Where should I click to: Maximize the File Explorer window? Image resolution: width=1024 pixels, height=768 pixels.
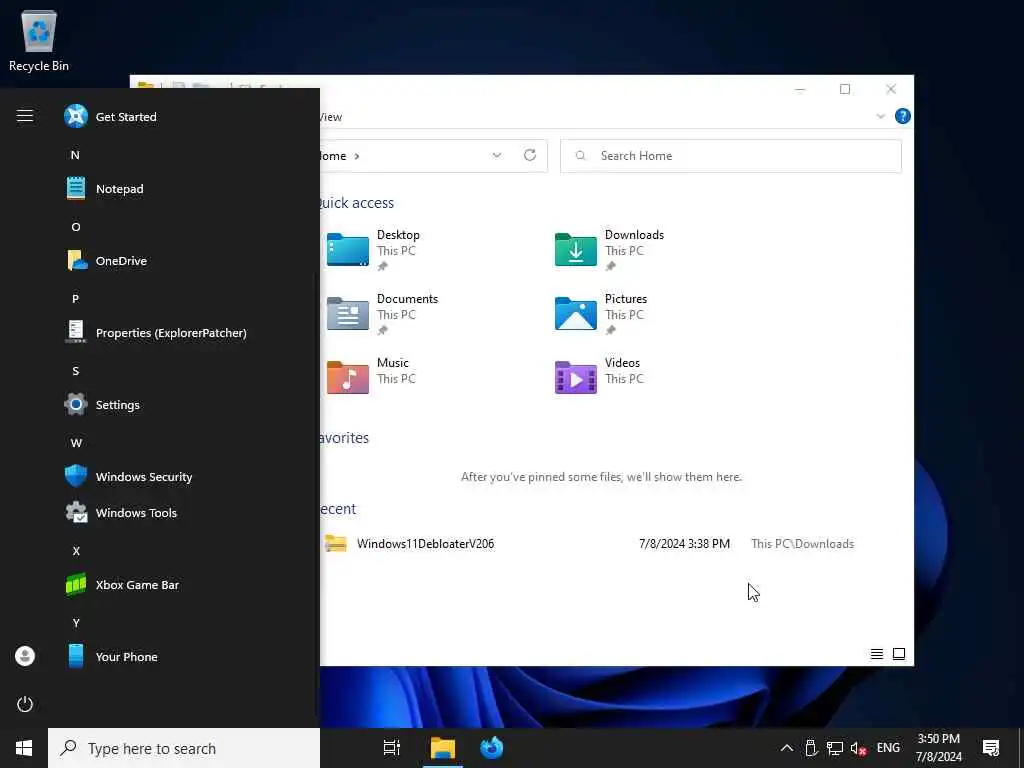point(845,89)
